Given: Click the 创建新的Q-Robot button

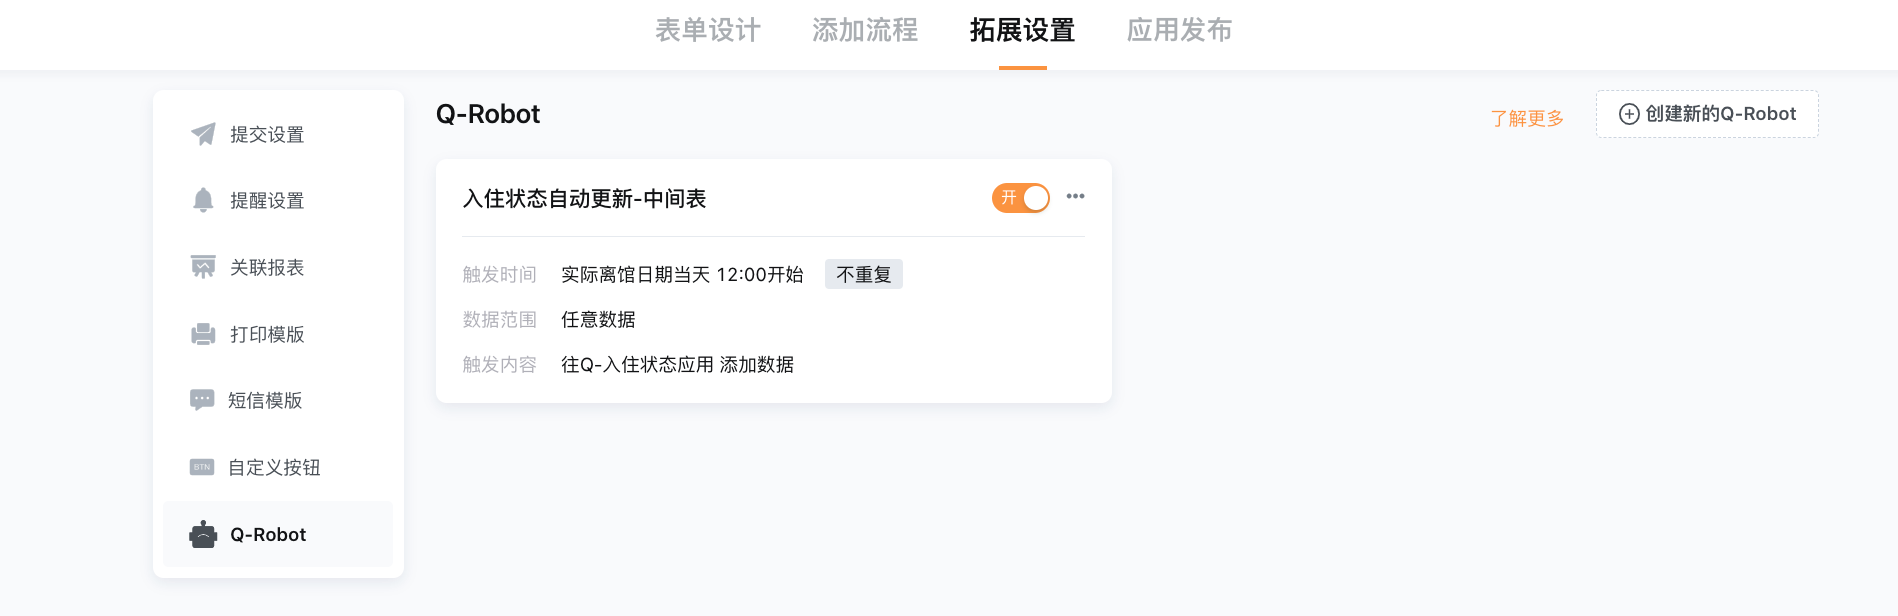Looking at the screenshot, I should (1707, 114).
